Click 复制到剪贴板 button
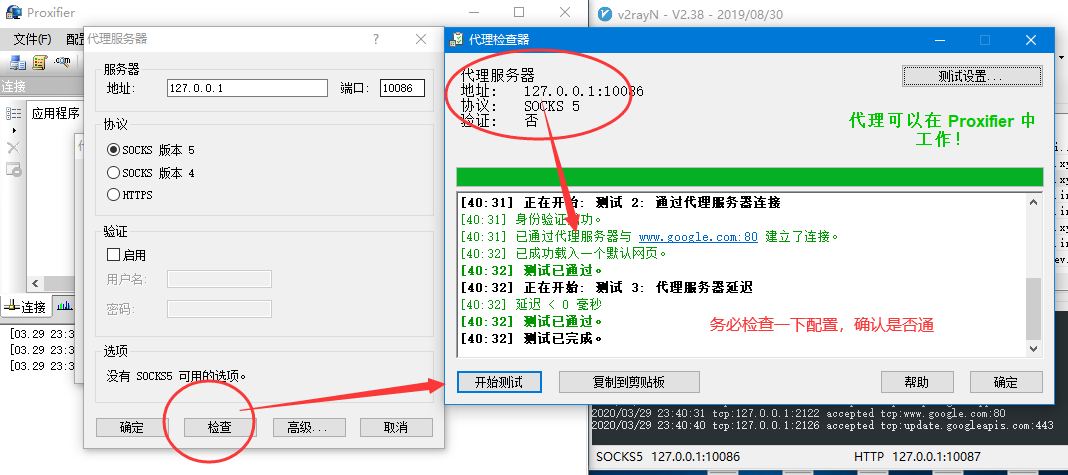1068x475 pixels. coord(629,382)
